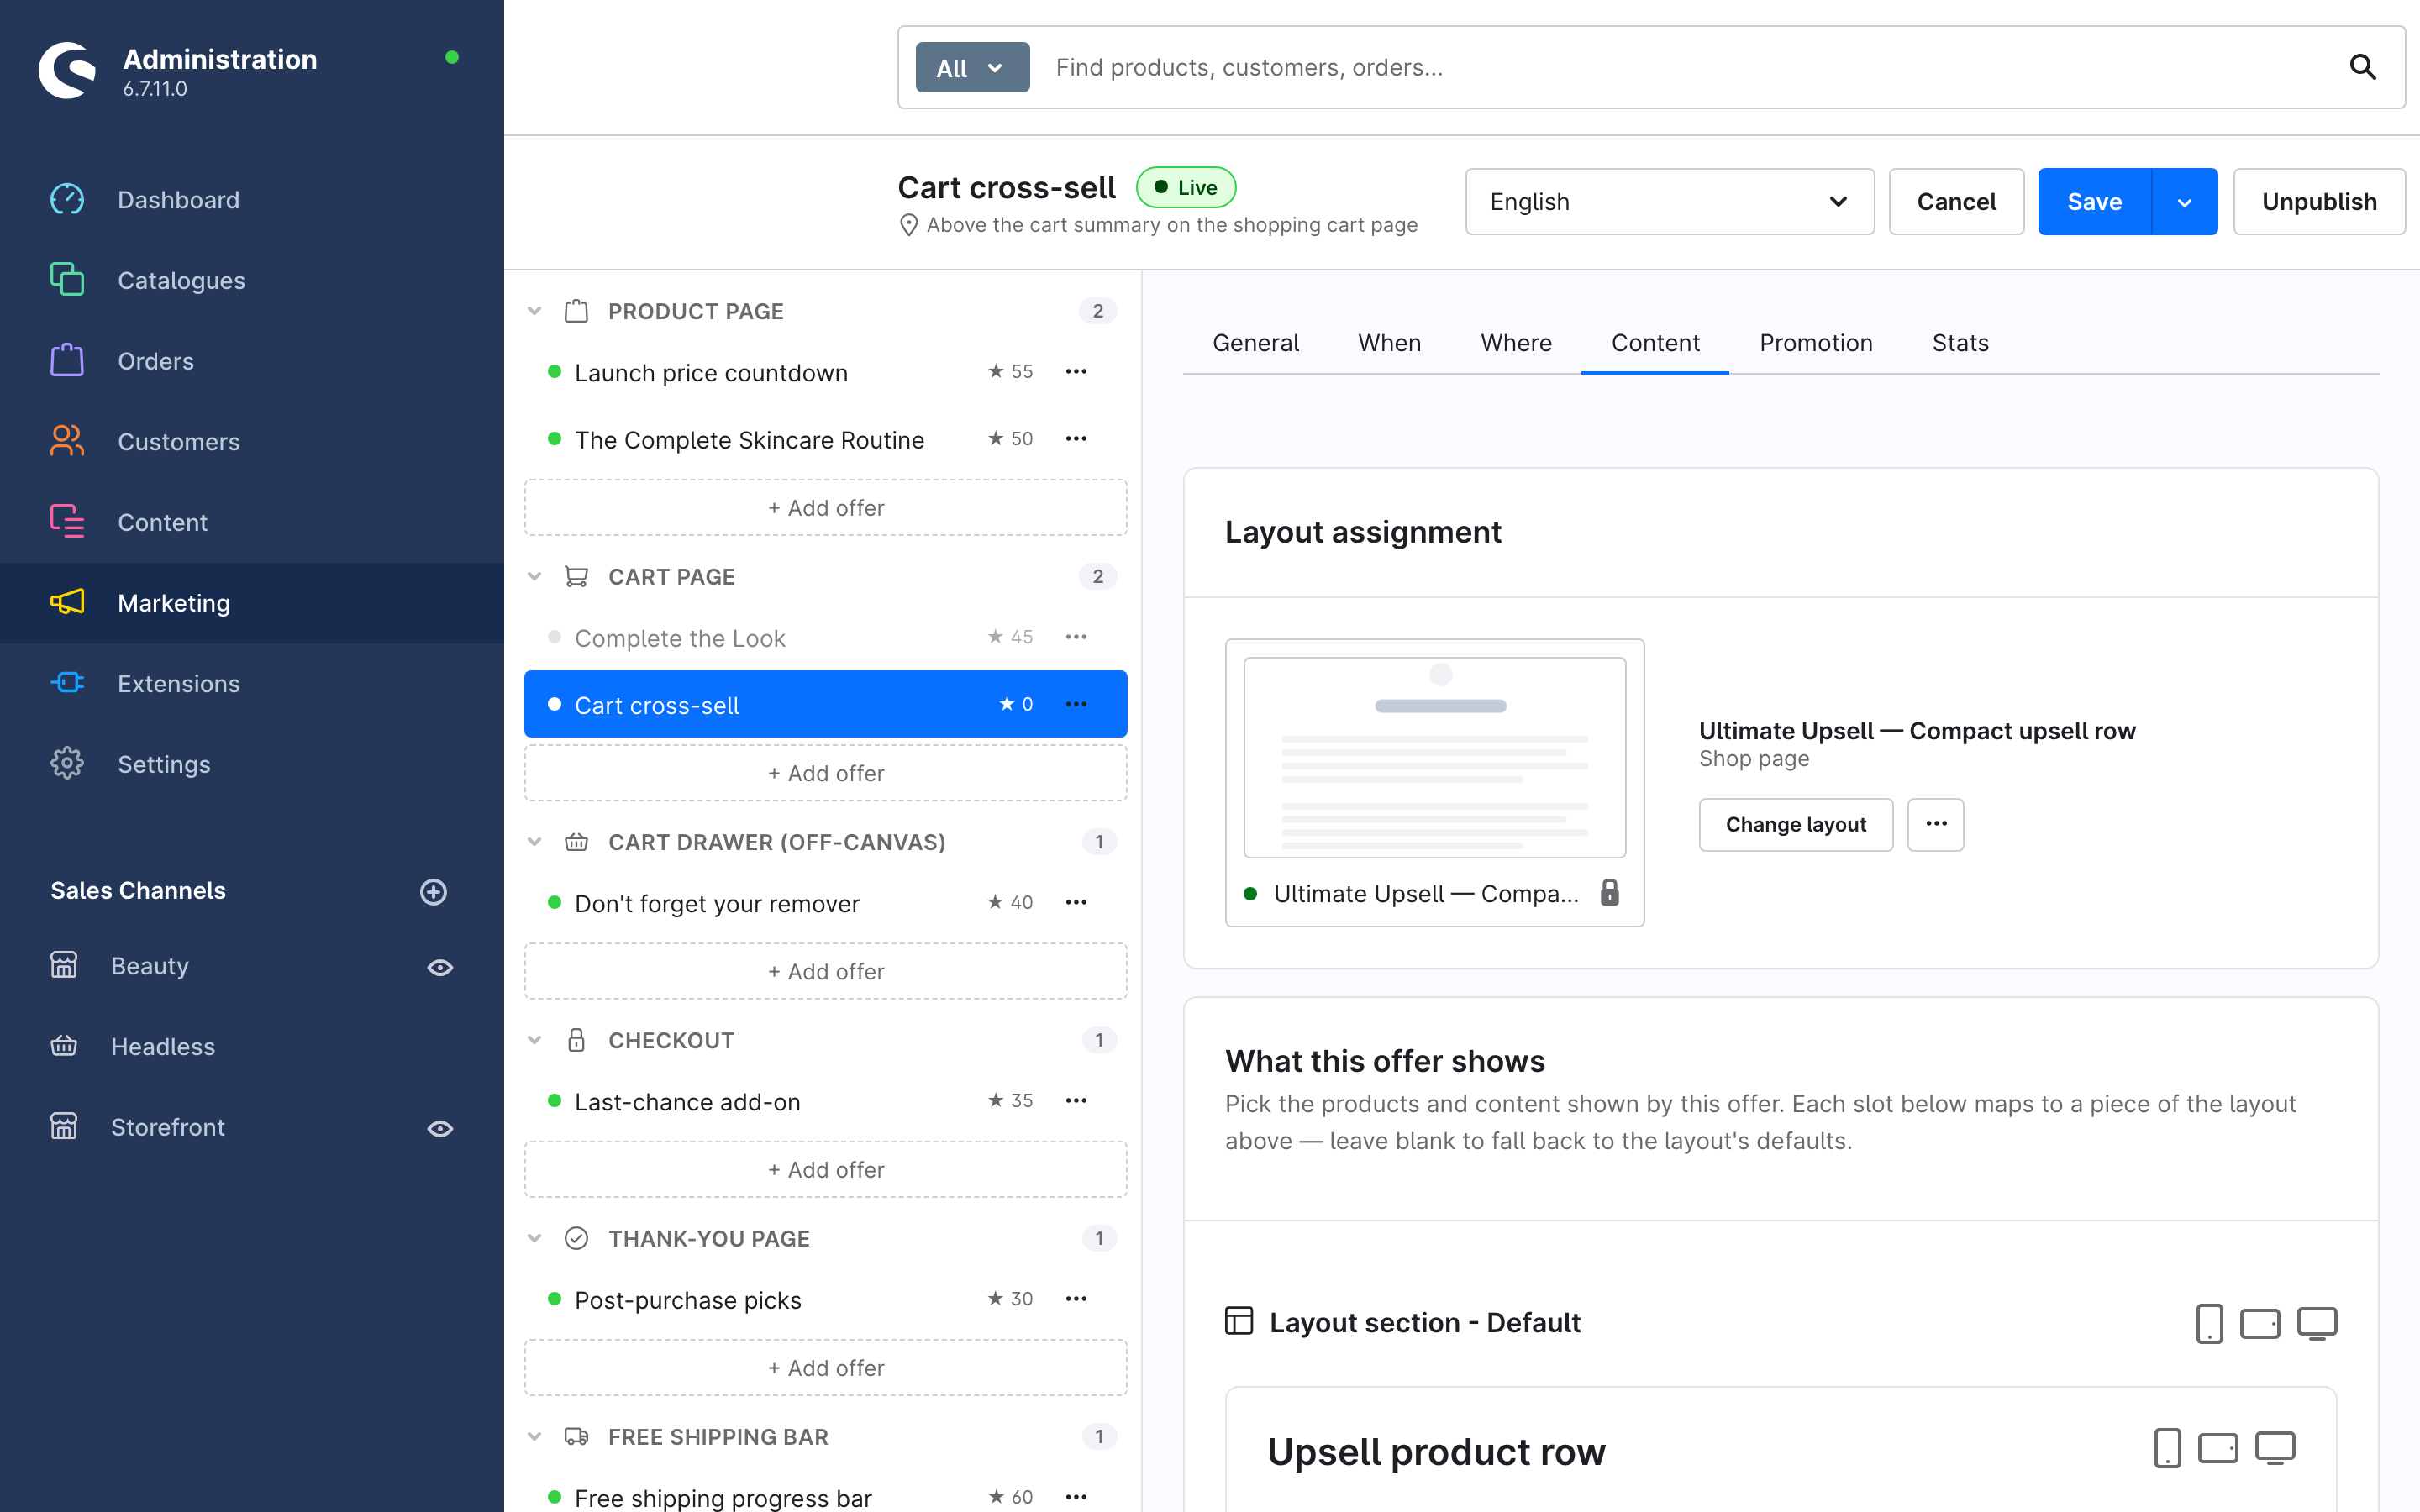Switch to the Content tab

click(x=1655, y=343)
